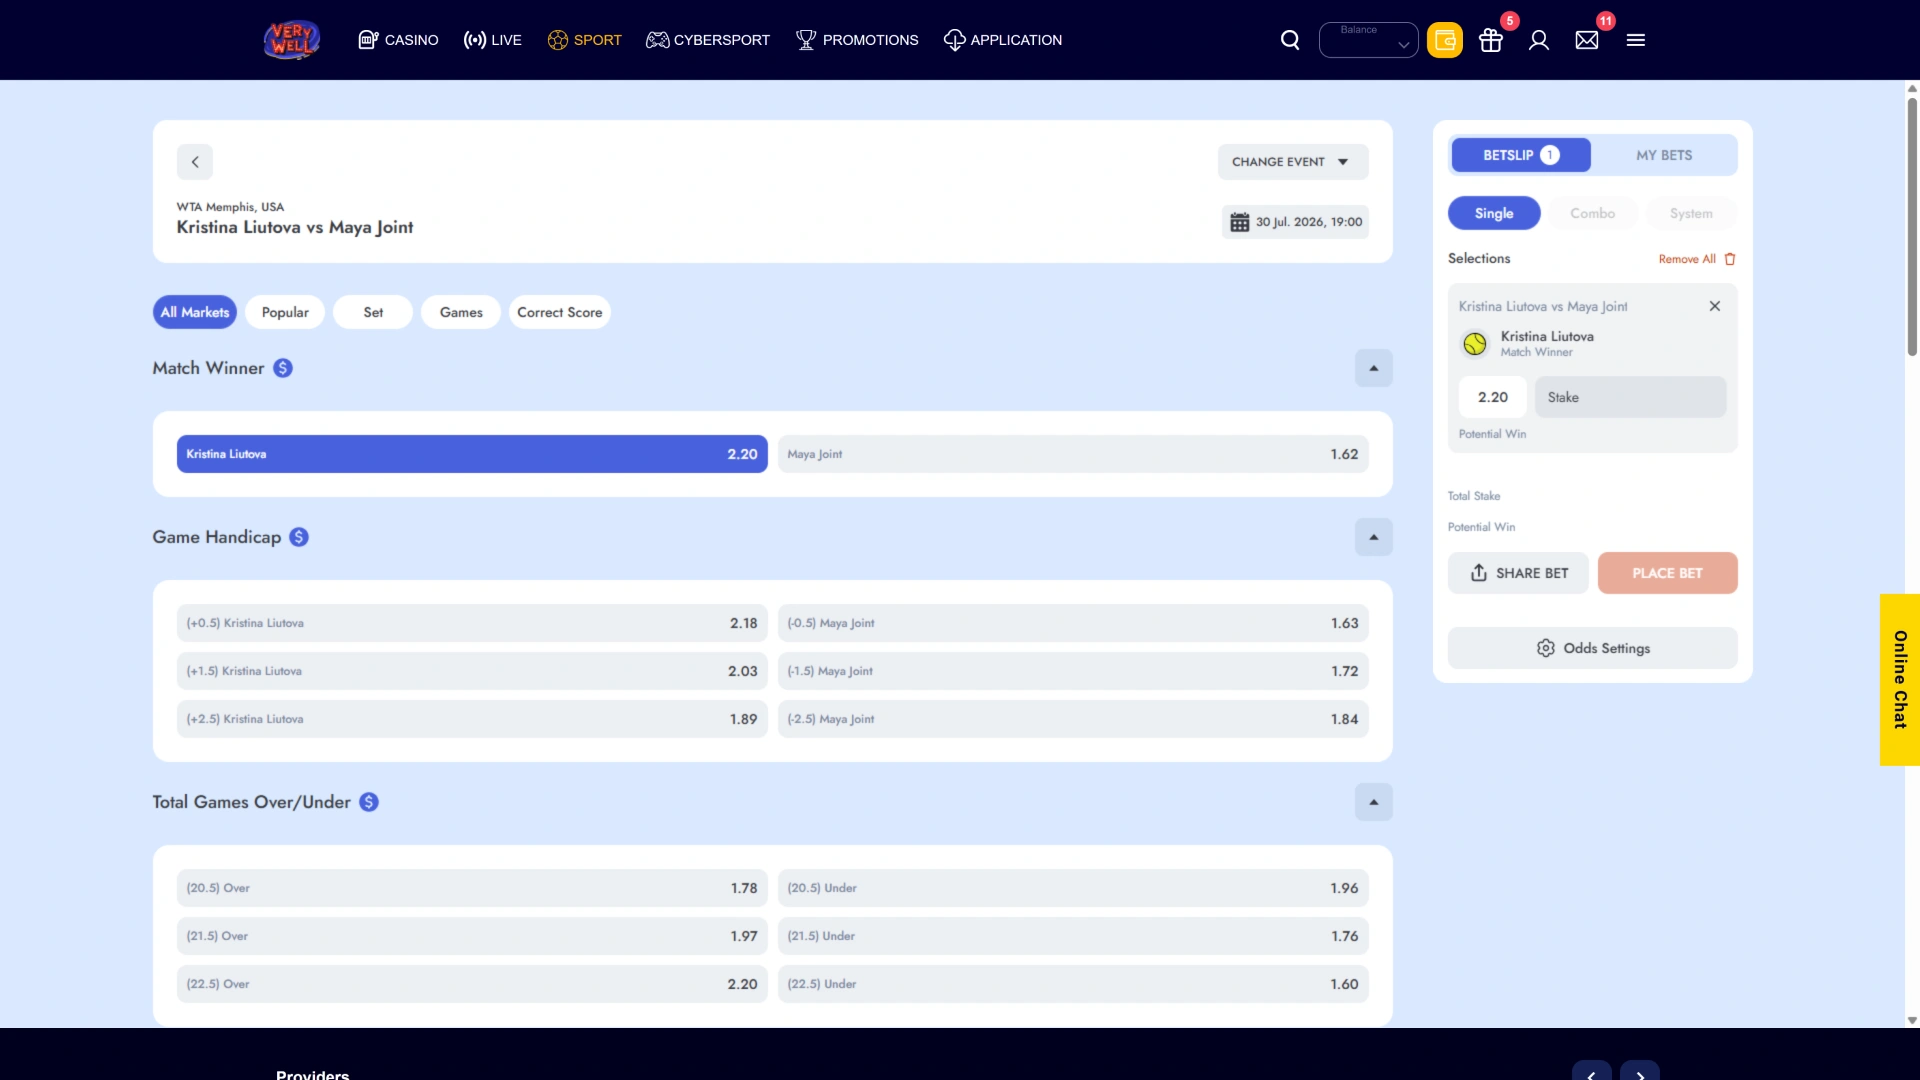Open the Live menu
Viewport: 1920px width, 1080px height.
coord(493,40)
